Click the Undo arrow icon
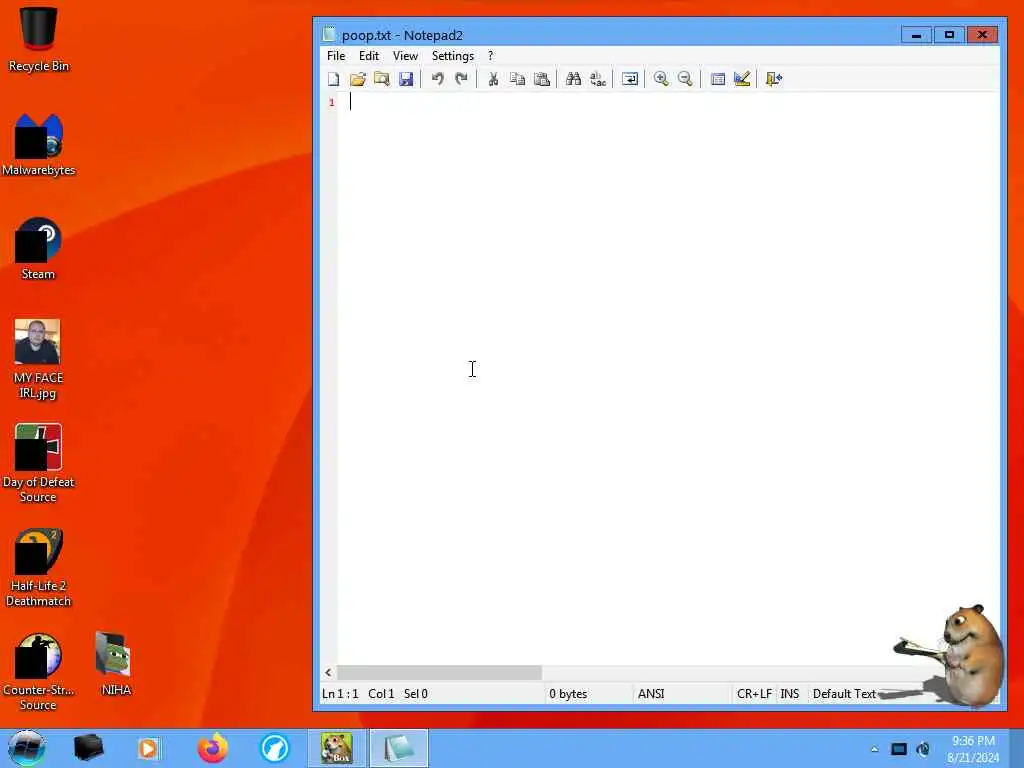 (x=438, y=79)
